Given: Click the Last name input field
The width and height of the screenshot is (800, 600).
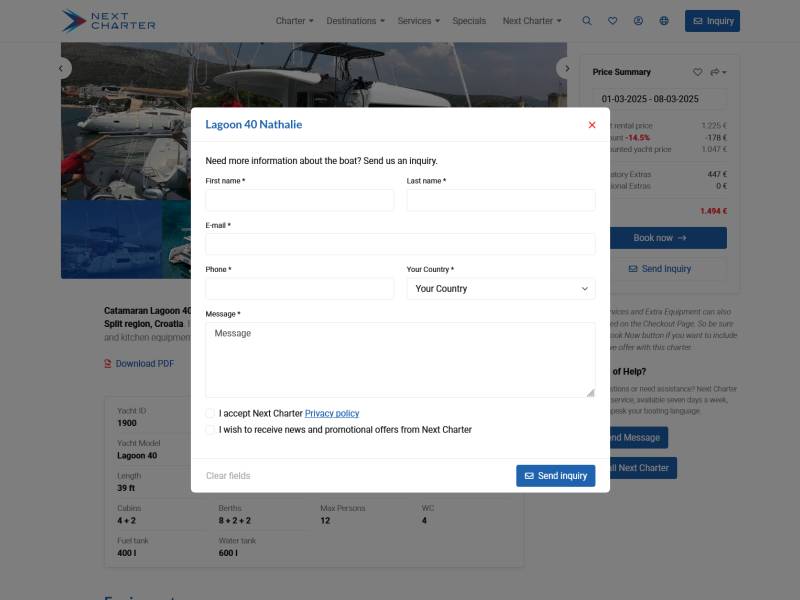Looking at the screenshot, I should point(501,200).
